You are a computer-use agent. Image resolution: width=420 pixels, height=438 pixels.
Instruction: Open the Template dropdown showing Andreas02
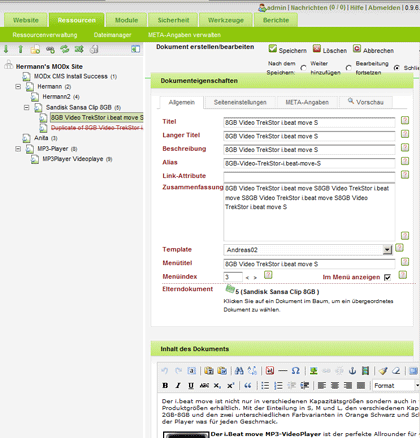click(308, 250)
